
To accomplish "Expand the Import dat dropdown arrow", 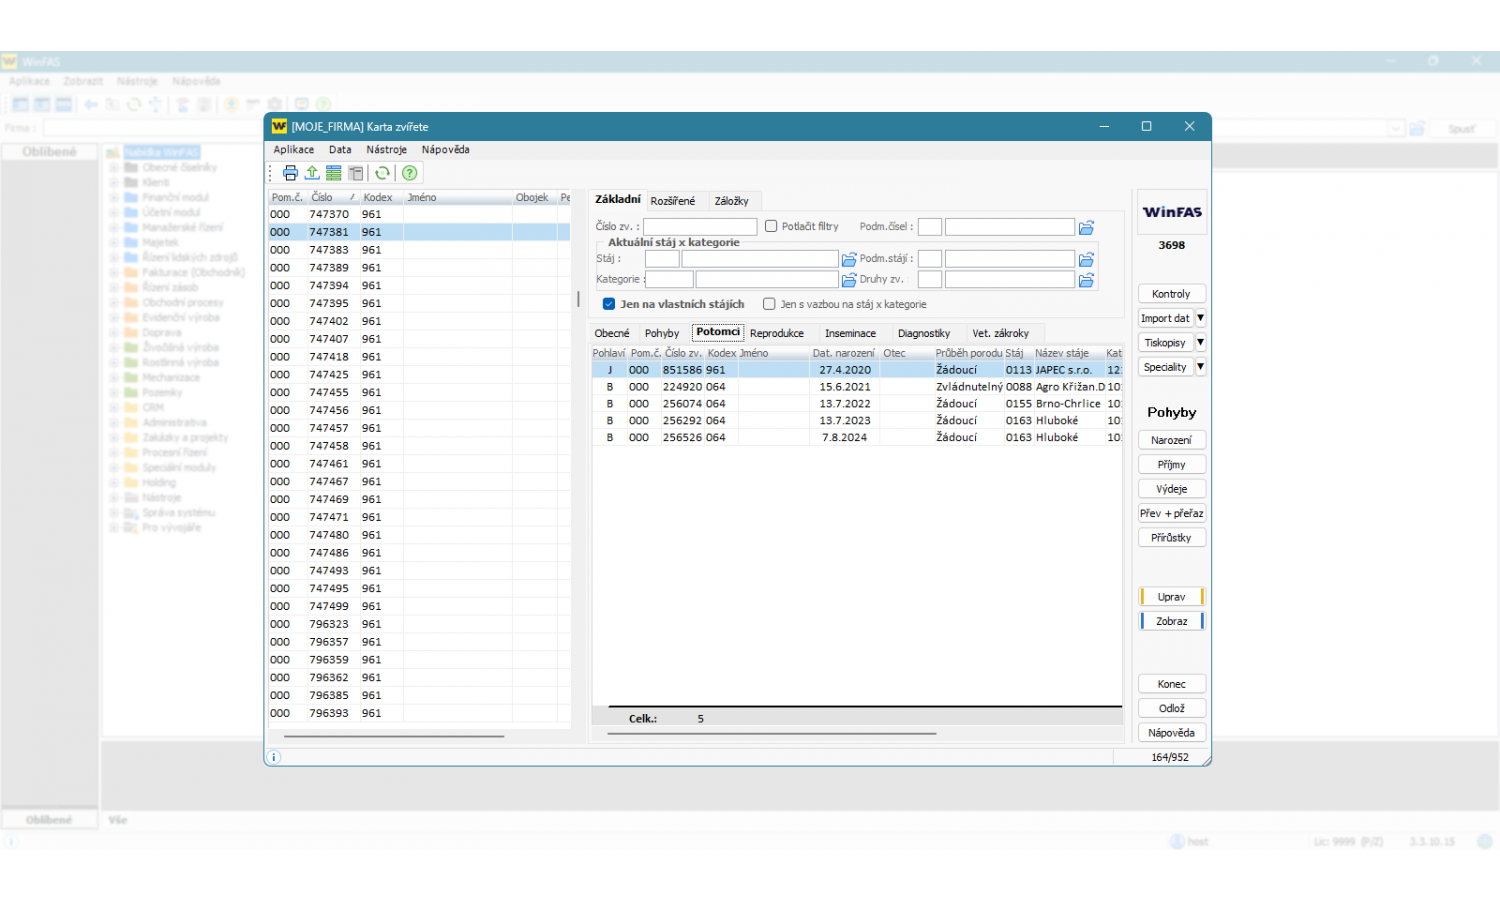I will pos(1200,318).
